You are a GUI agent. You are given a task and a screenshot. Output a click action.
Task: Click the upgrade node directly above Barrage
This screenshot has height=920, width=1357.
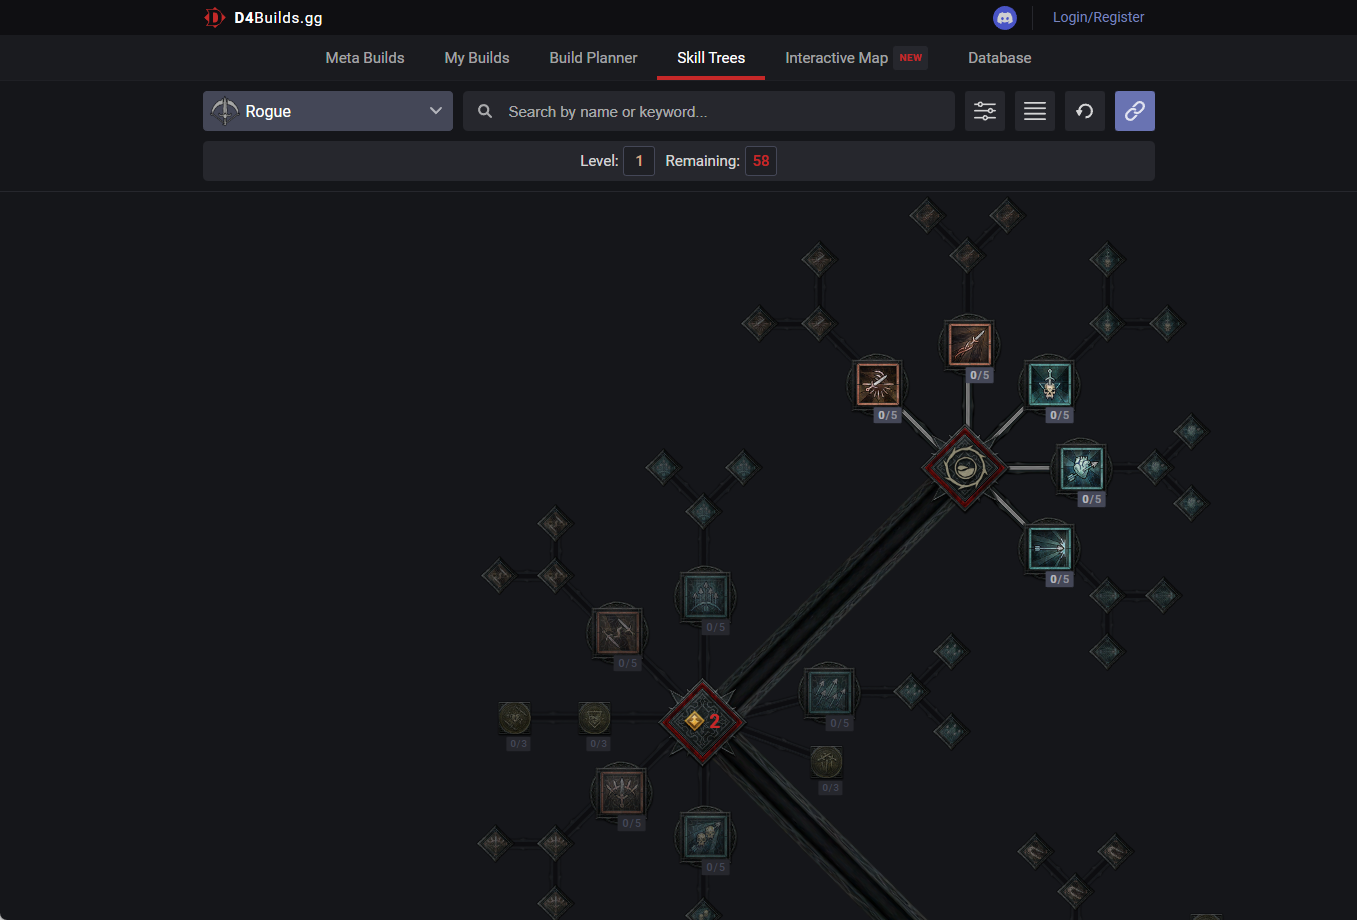(702, 512)
